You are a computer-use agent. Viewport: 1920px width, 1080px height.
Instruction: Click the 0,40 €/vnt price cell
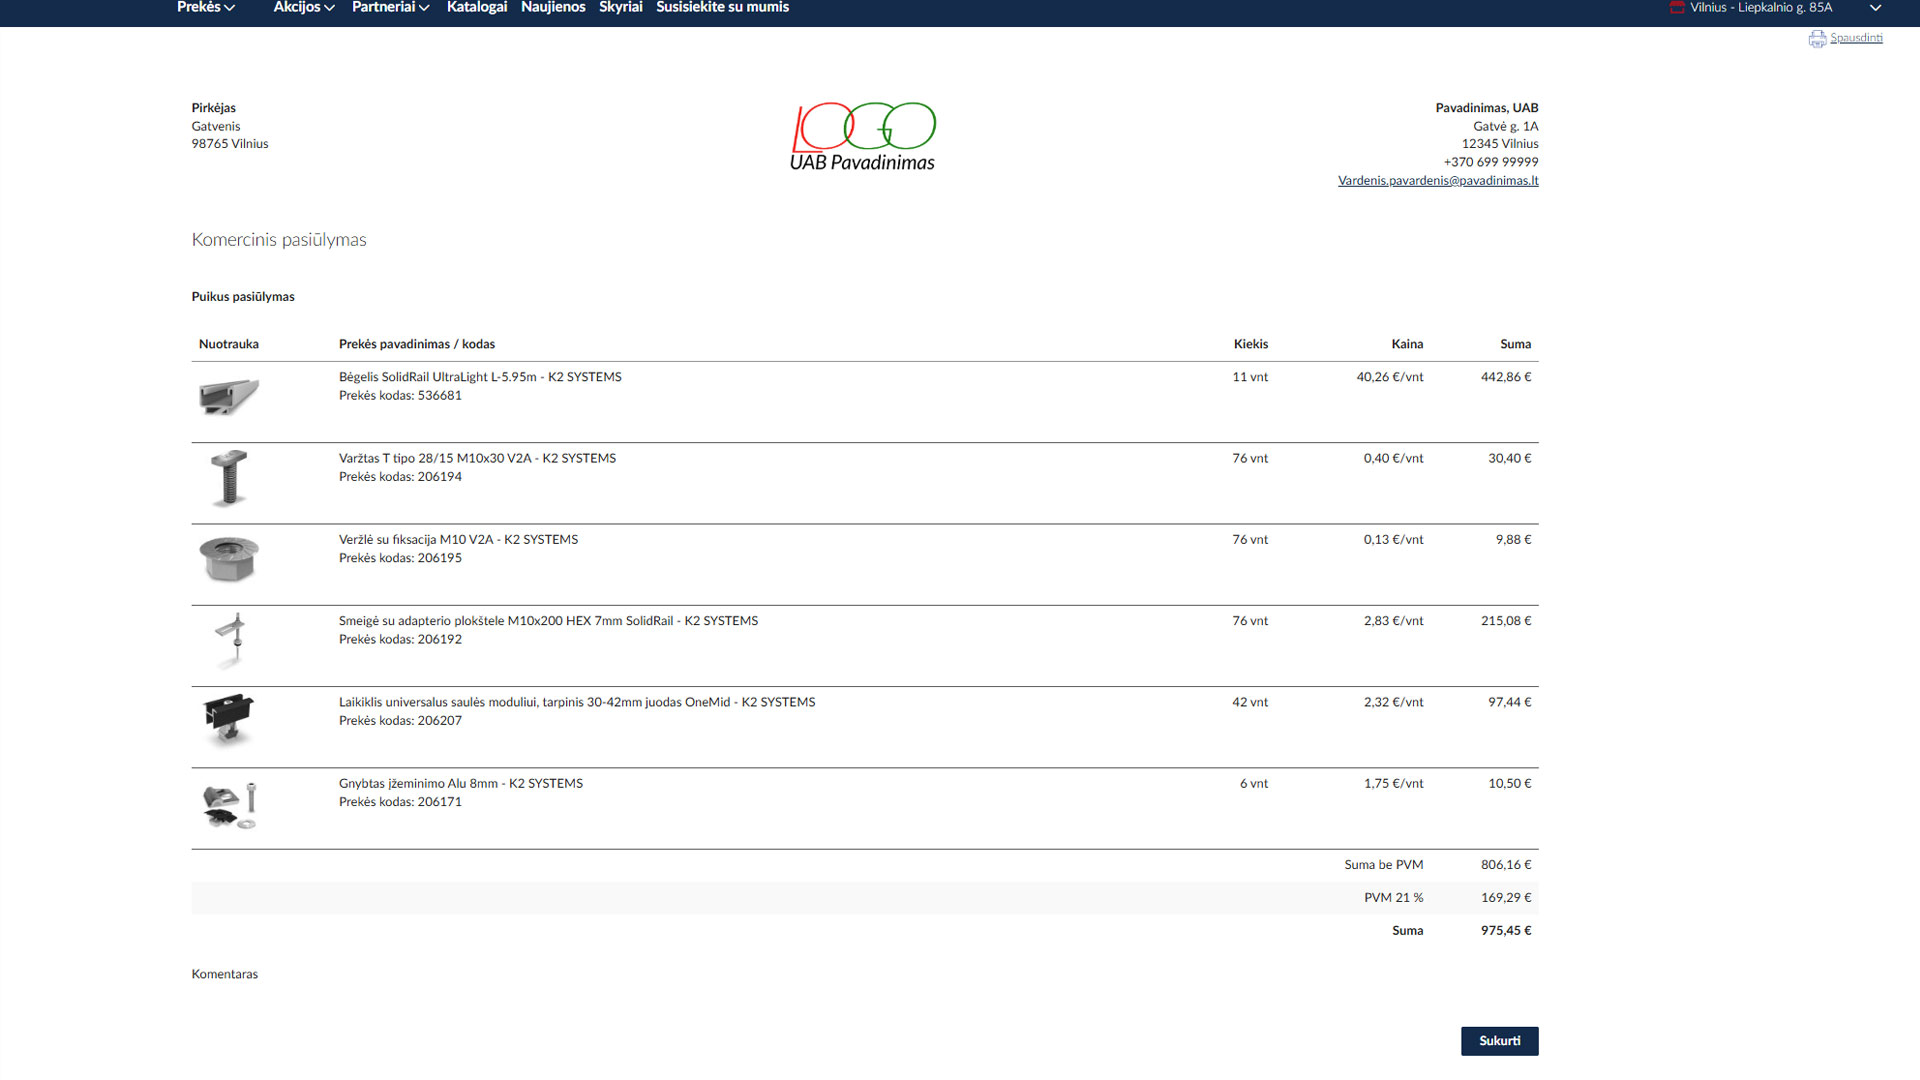pos(1393,459)
